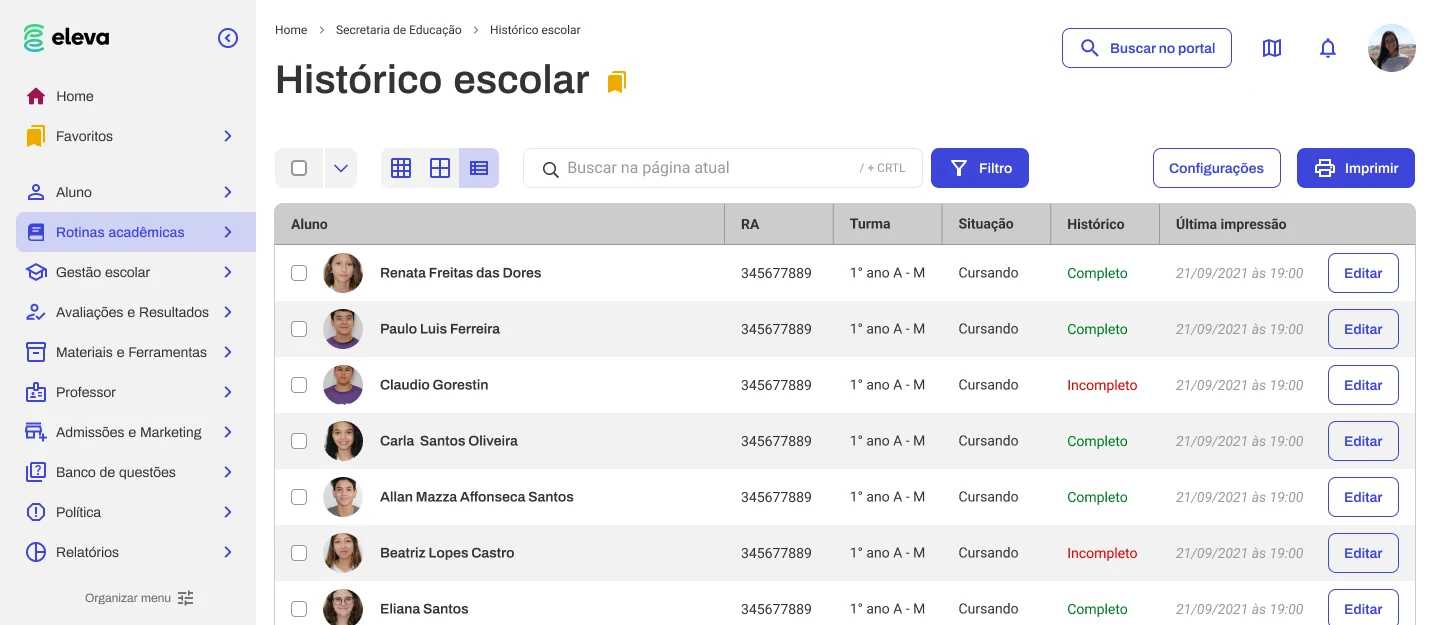Click the Materiais e Ferramentas box icon
Image resolution: width=1440 pixels, height=625 pixels.
click(x=36, y=352)
